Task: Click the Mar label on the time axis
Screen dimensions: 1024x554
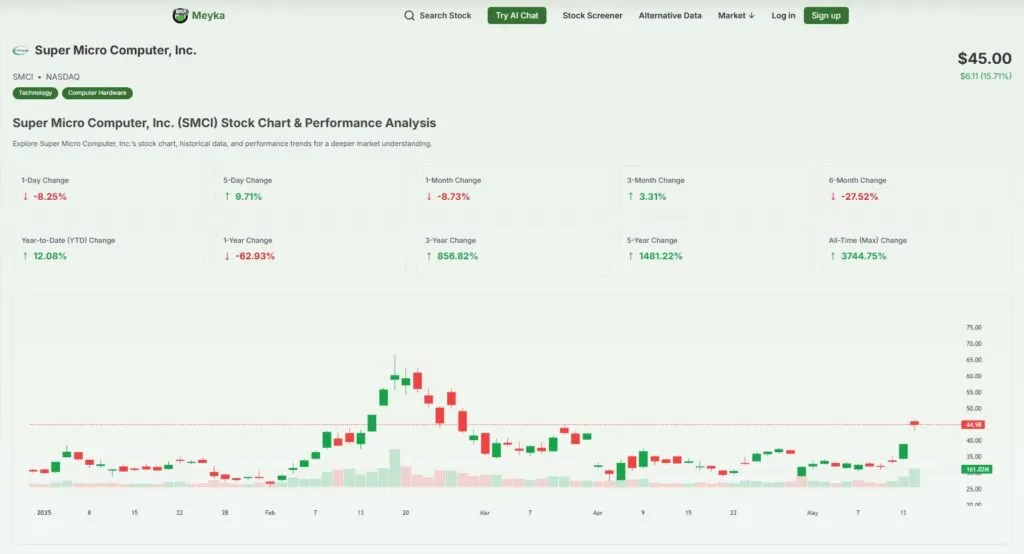Action: click(x=485, y=513)
